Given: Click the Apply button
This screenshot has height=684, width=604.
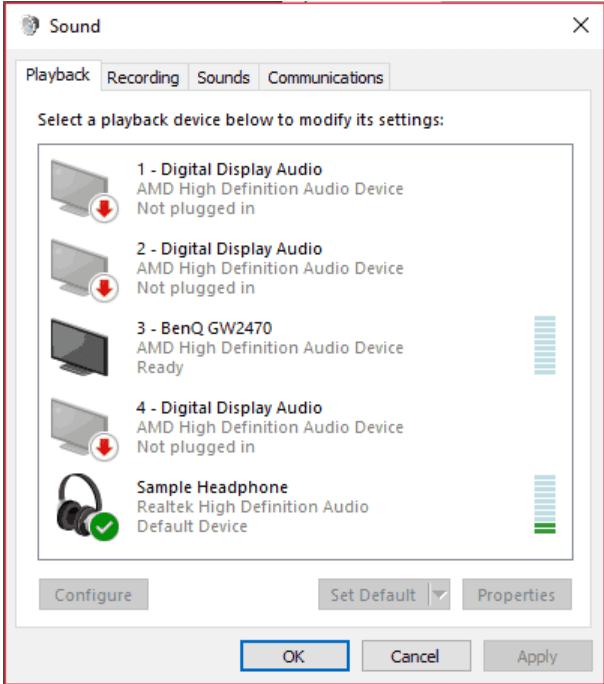Looking at the screenshot, I should [x=537, y=656].
